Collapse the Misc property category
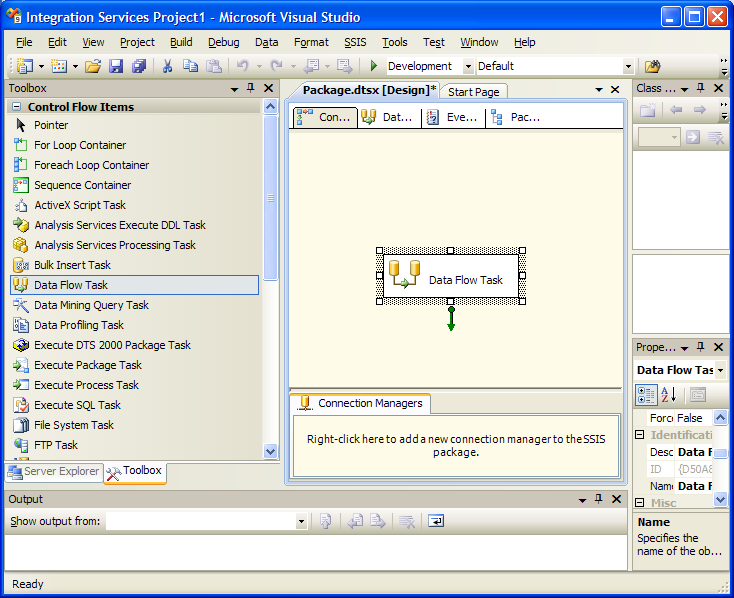 point(639,502)
